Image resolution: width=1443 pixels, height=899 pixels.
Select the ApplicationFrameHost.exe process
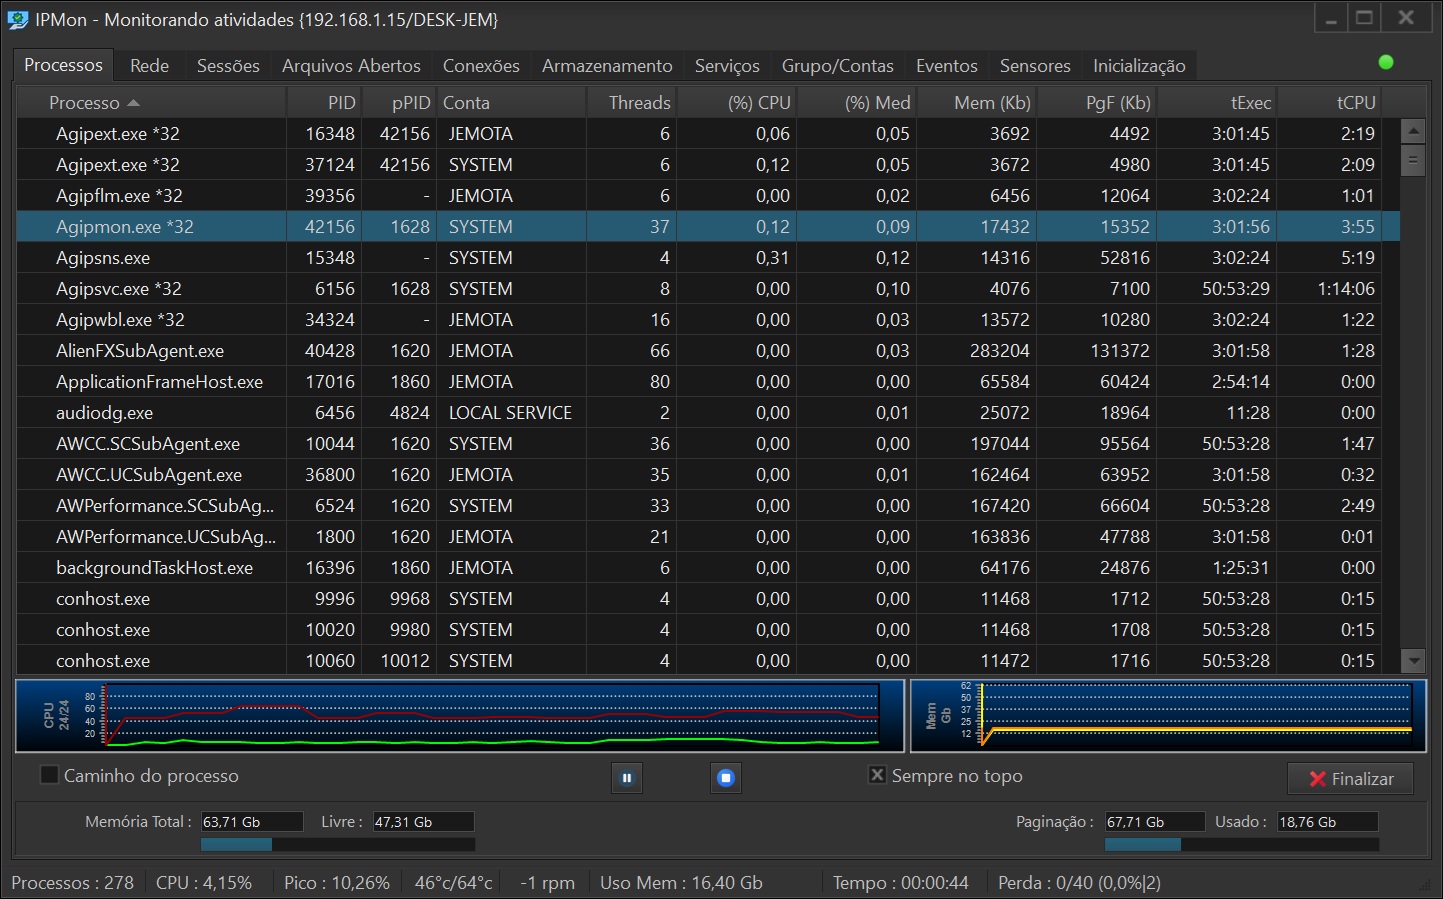click(x=708, y=382)
